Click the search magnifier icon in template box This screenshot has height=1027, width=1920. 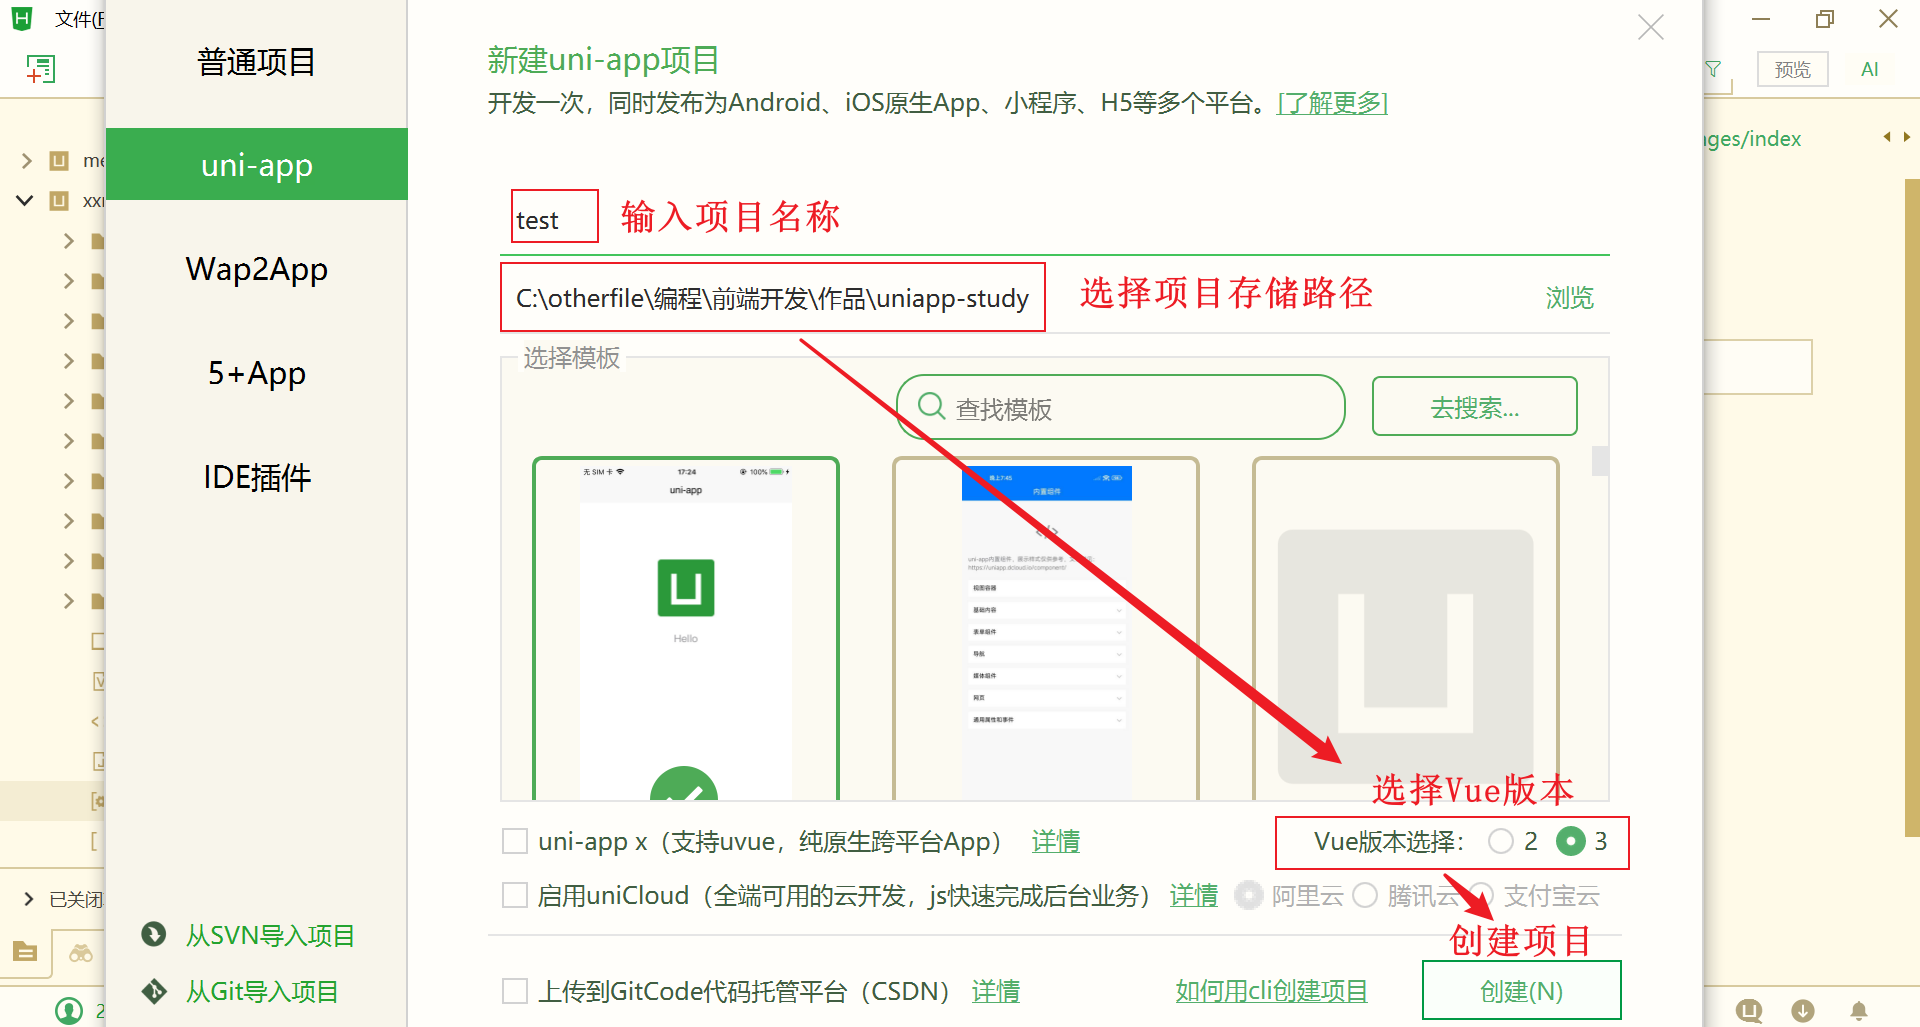pyautogui.click(x=931, y=406)
